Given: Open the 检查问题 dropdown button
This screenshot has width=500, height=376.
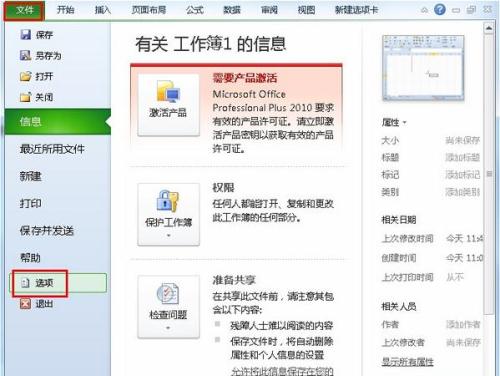Looking at the screenshot, I should [x=168, y=307].
